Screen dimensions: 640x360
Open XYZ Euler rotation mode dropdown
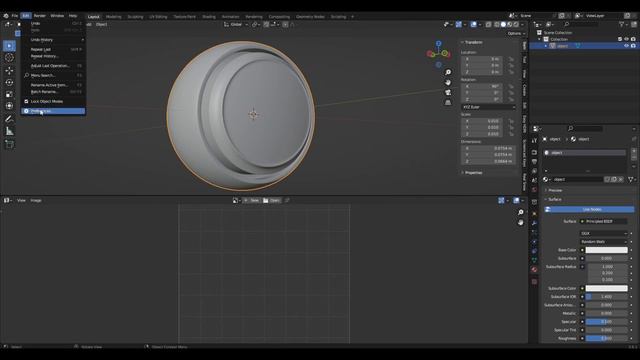489,107
